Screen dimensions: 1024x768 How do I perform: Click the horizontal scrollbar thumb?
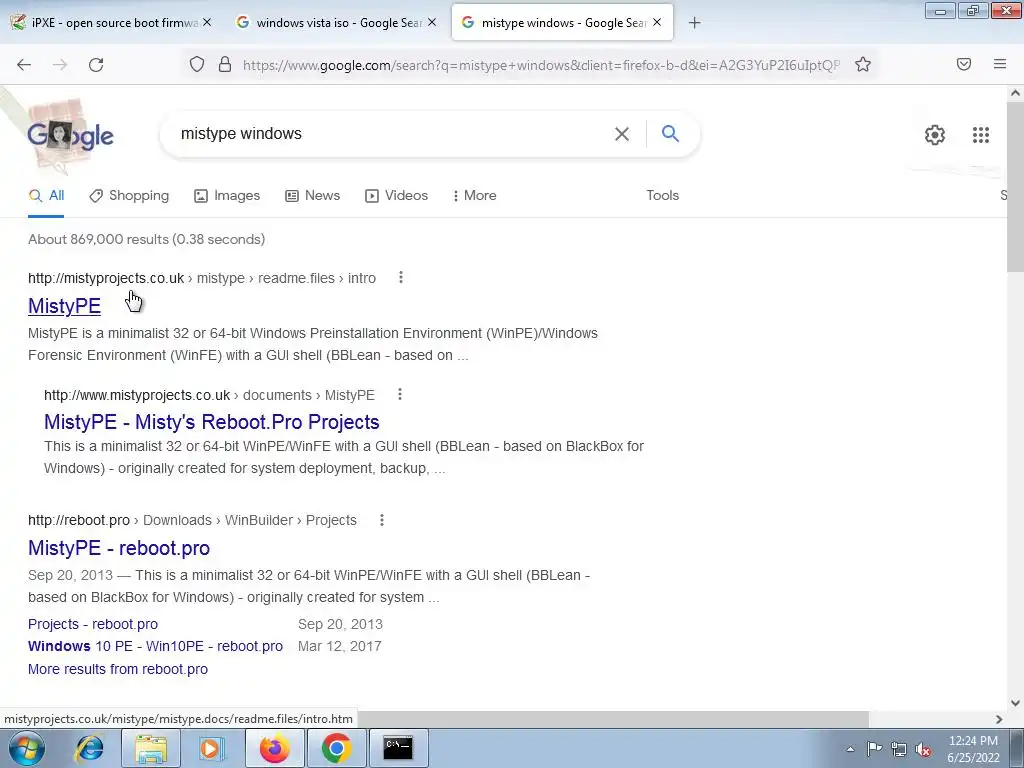point(613,718)
